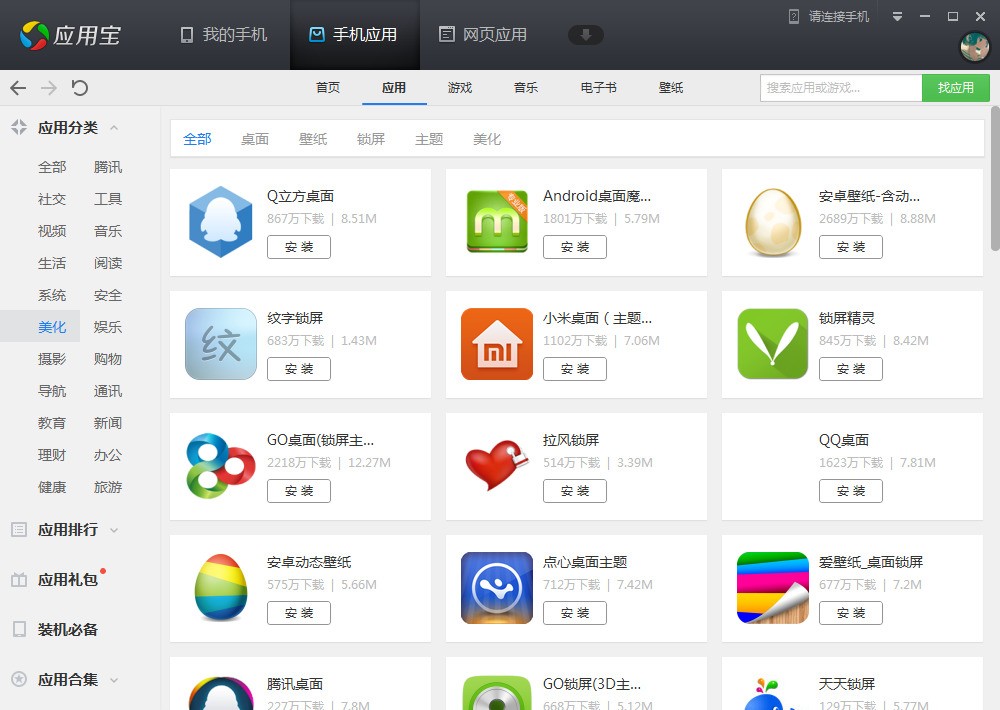Click 应用合集 star icon
Image resolution: width=1000 pixels, height=710 pixels.
tap(19, 679)
